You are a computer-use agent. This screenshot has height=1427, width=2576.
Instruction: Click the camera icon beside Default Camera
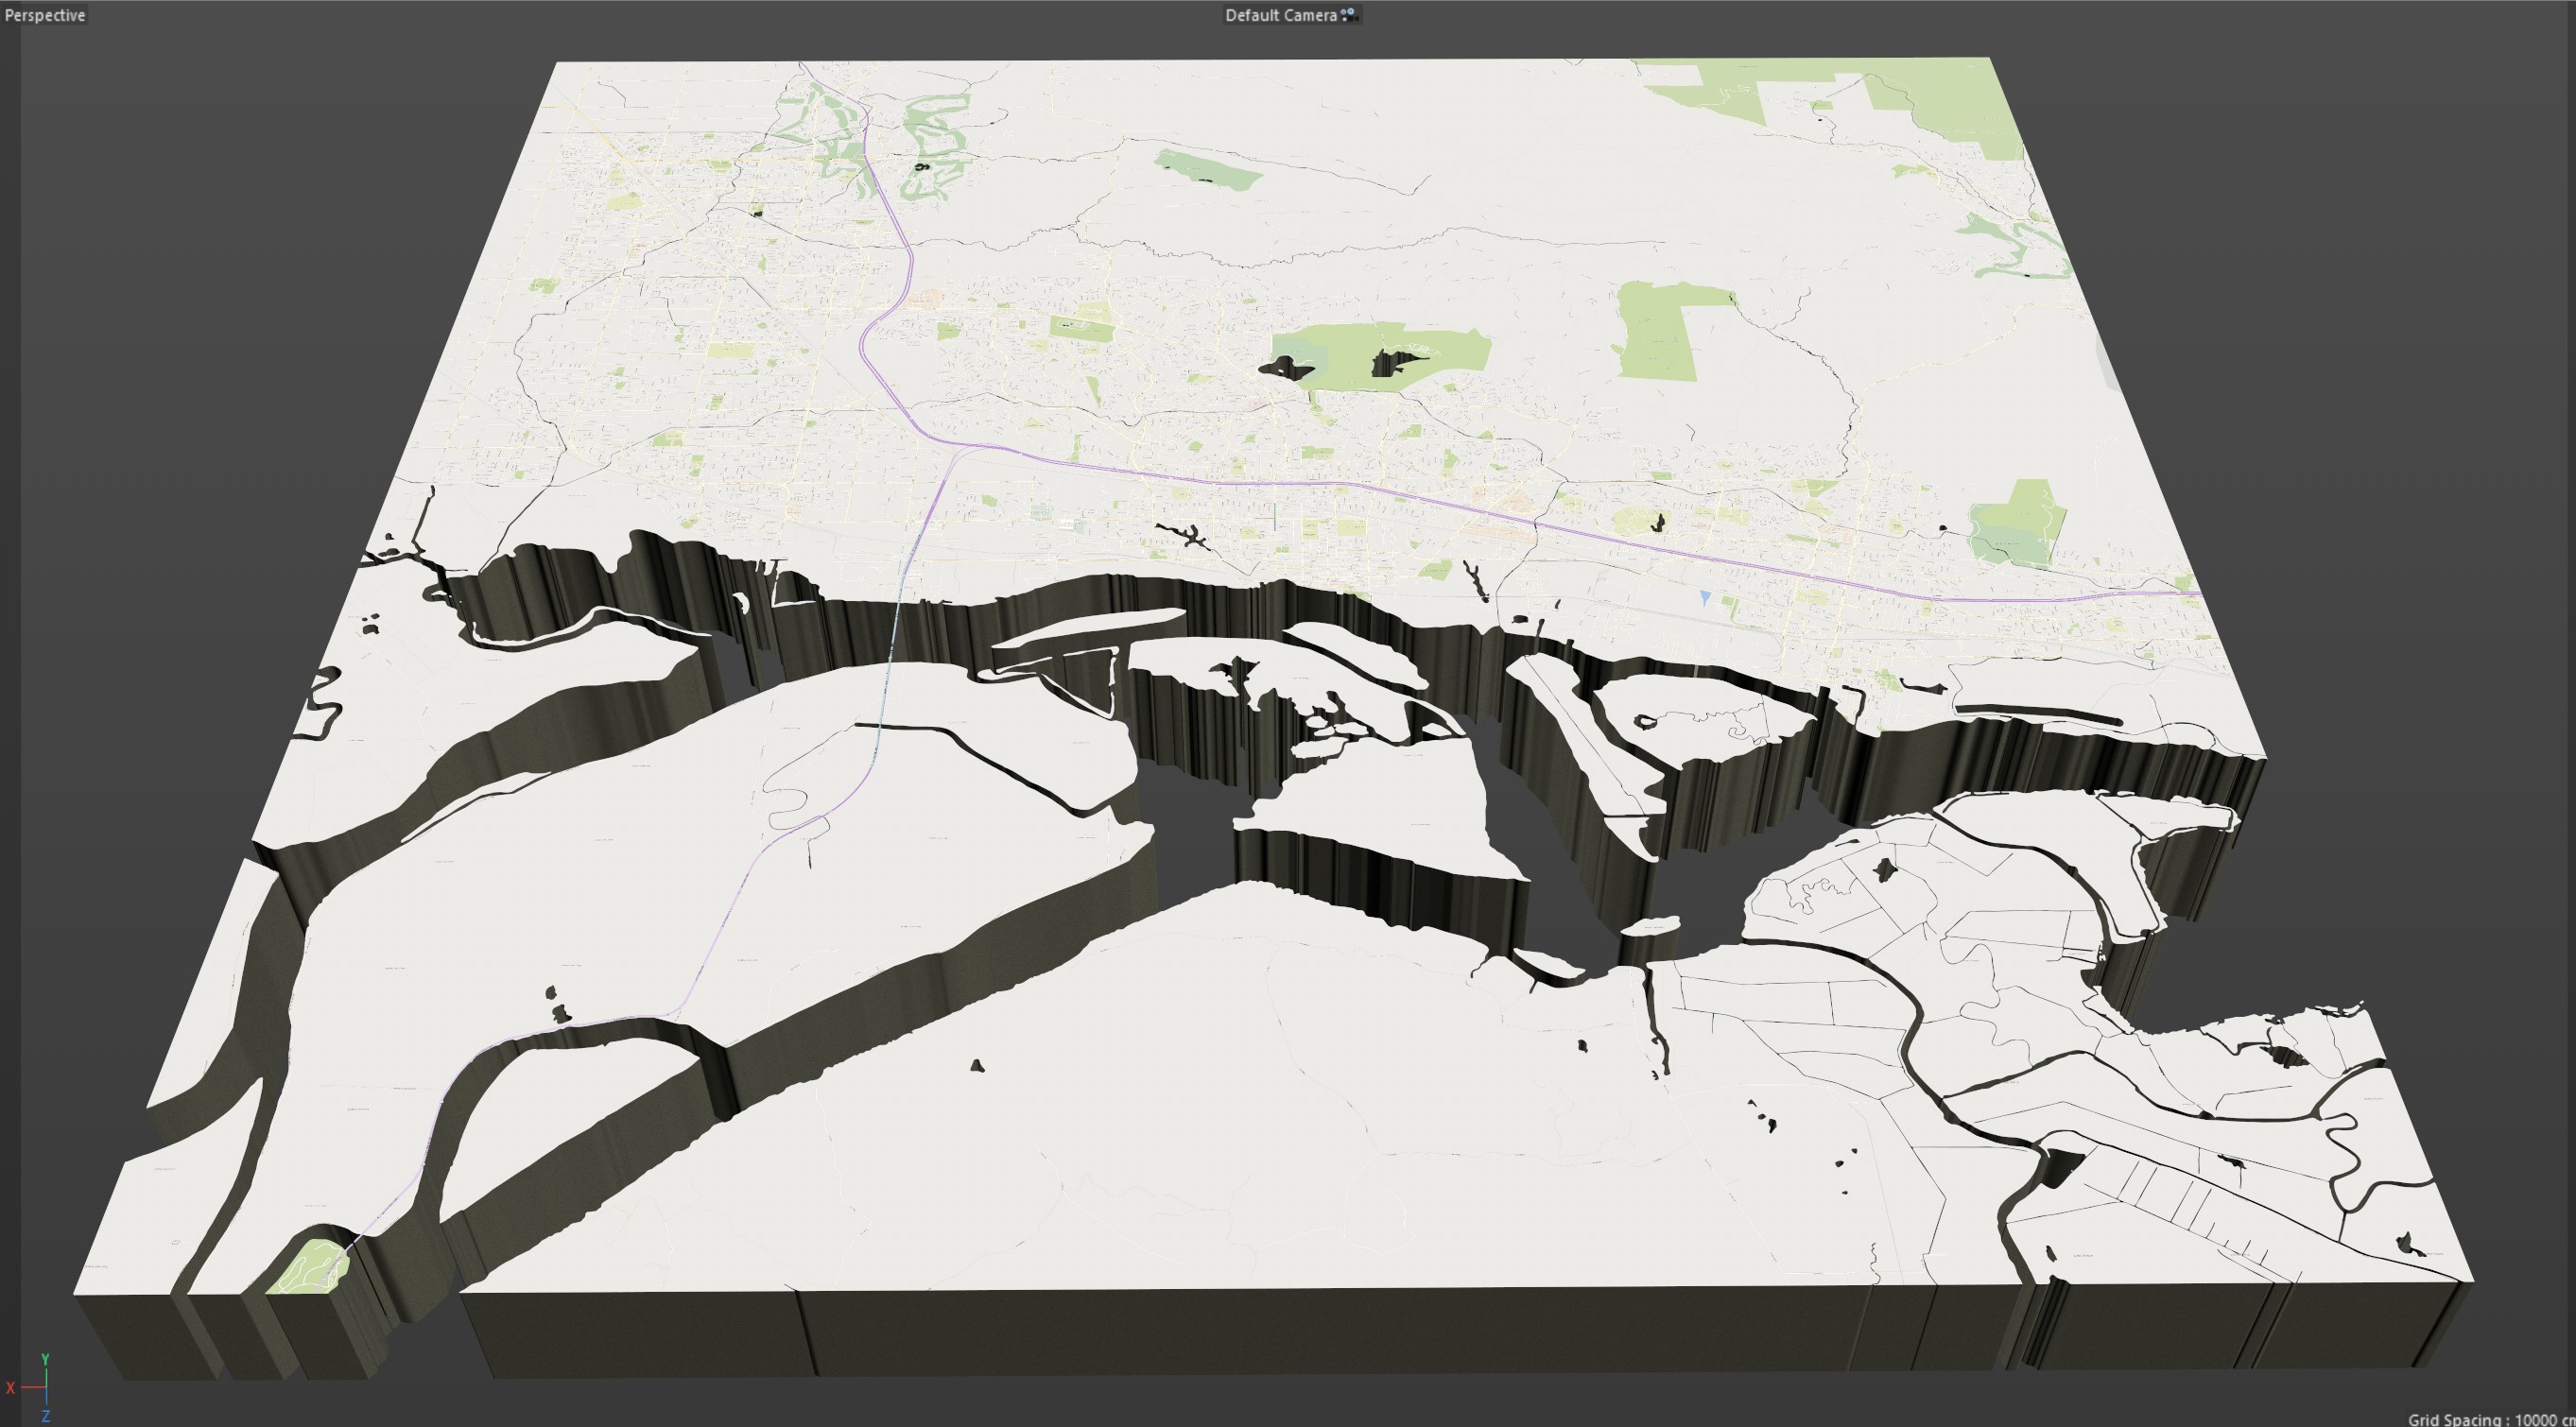pyautogui.click(x=1348, y=15)
